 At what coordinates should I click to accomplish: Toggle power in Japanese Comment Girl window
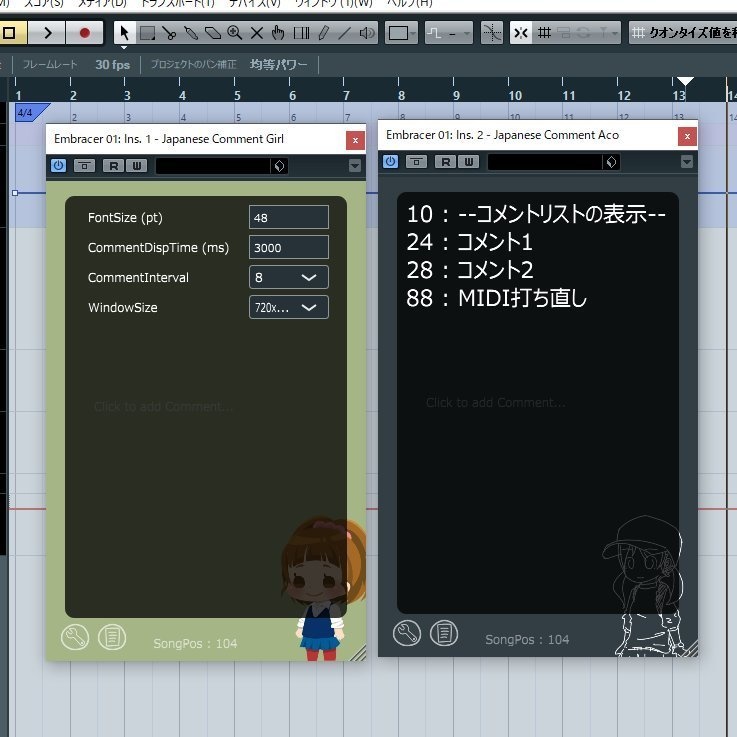pos(58,165)
